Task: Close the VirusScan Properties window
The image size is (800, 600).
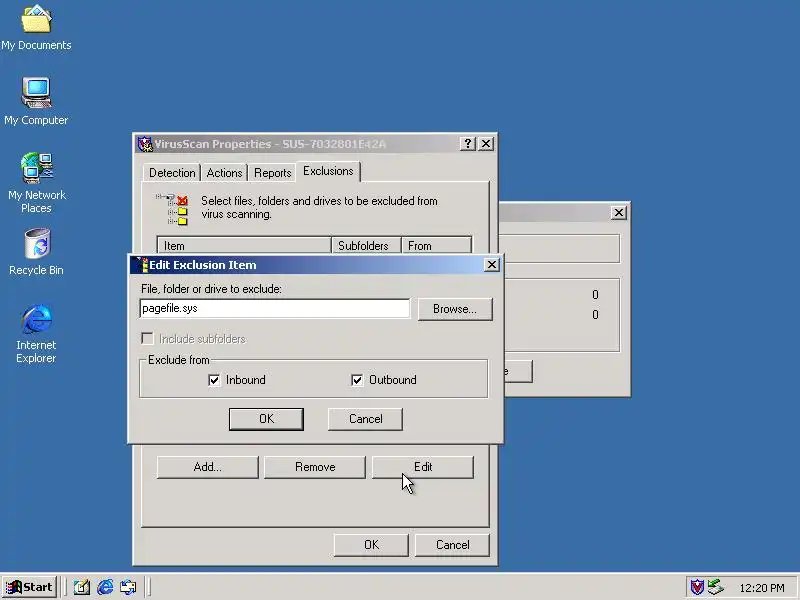Action: click(x=486, y=144)
